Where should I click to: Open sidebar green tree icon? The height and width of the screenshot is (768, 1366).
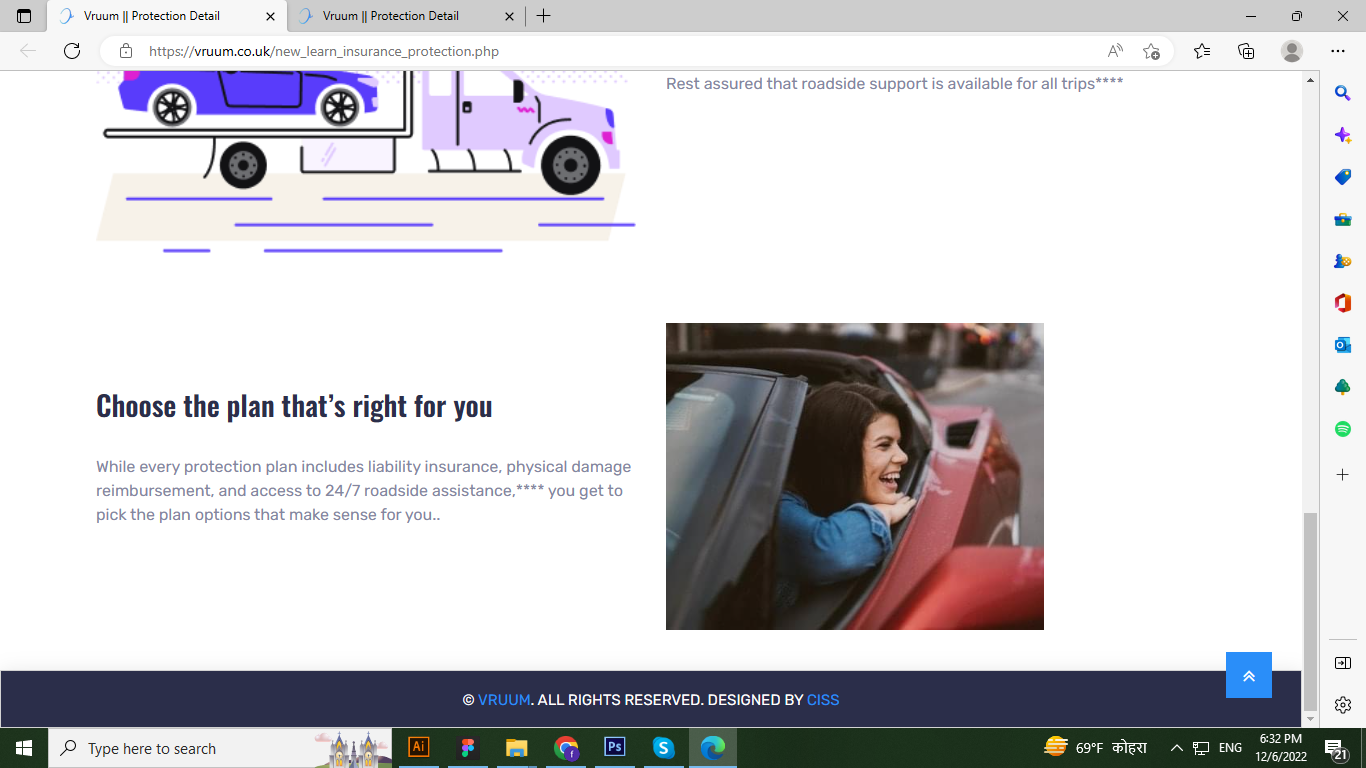tap(1343, 387)
